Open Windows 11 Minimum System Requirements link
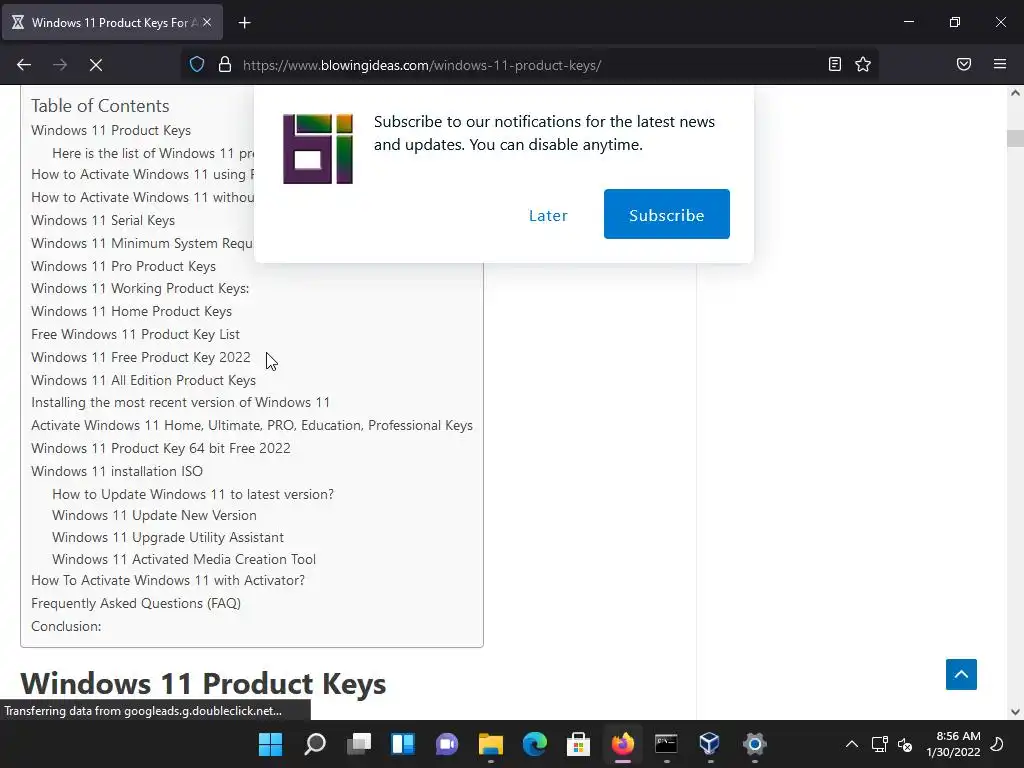Viewport: 1024px width, 768px height. (x=142, y=244)
